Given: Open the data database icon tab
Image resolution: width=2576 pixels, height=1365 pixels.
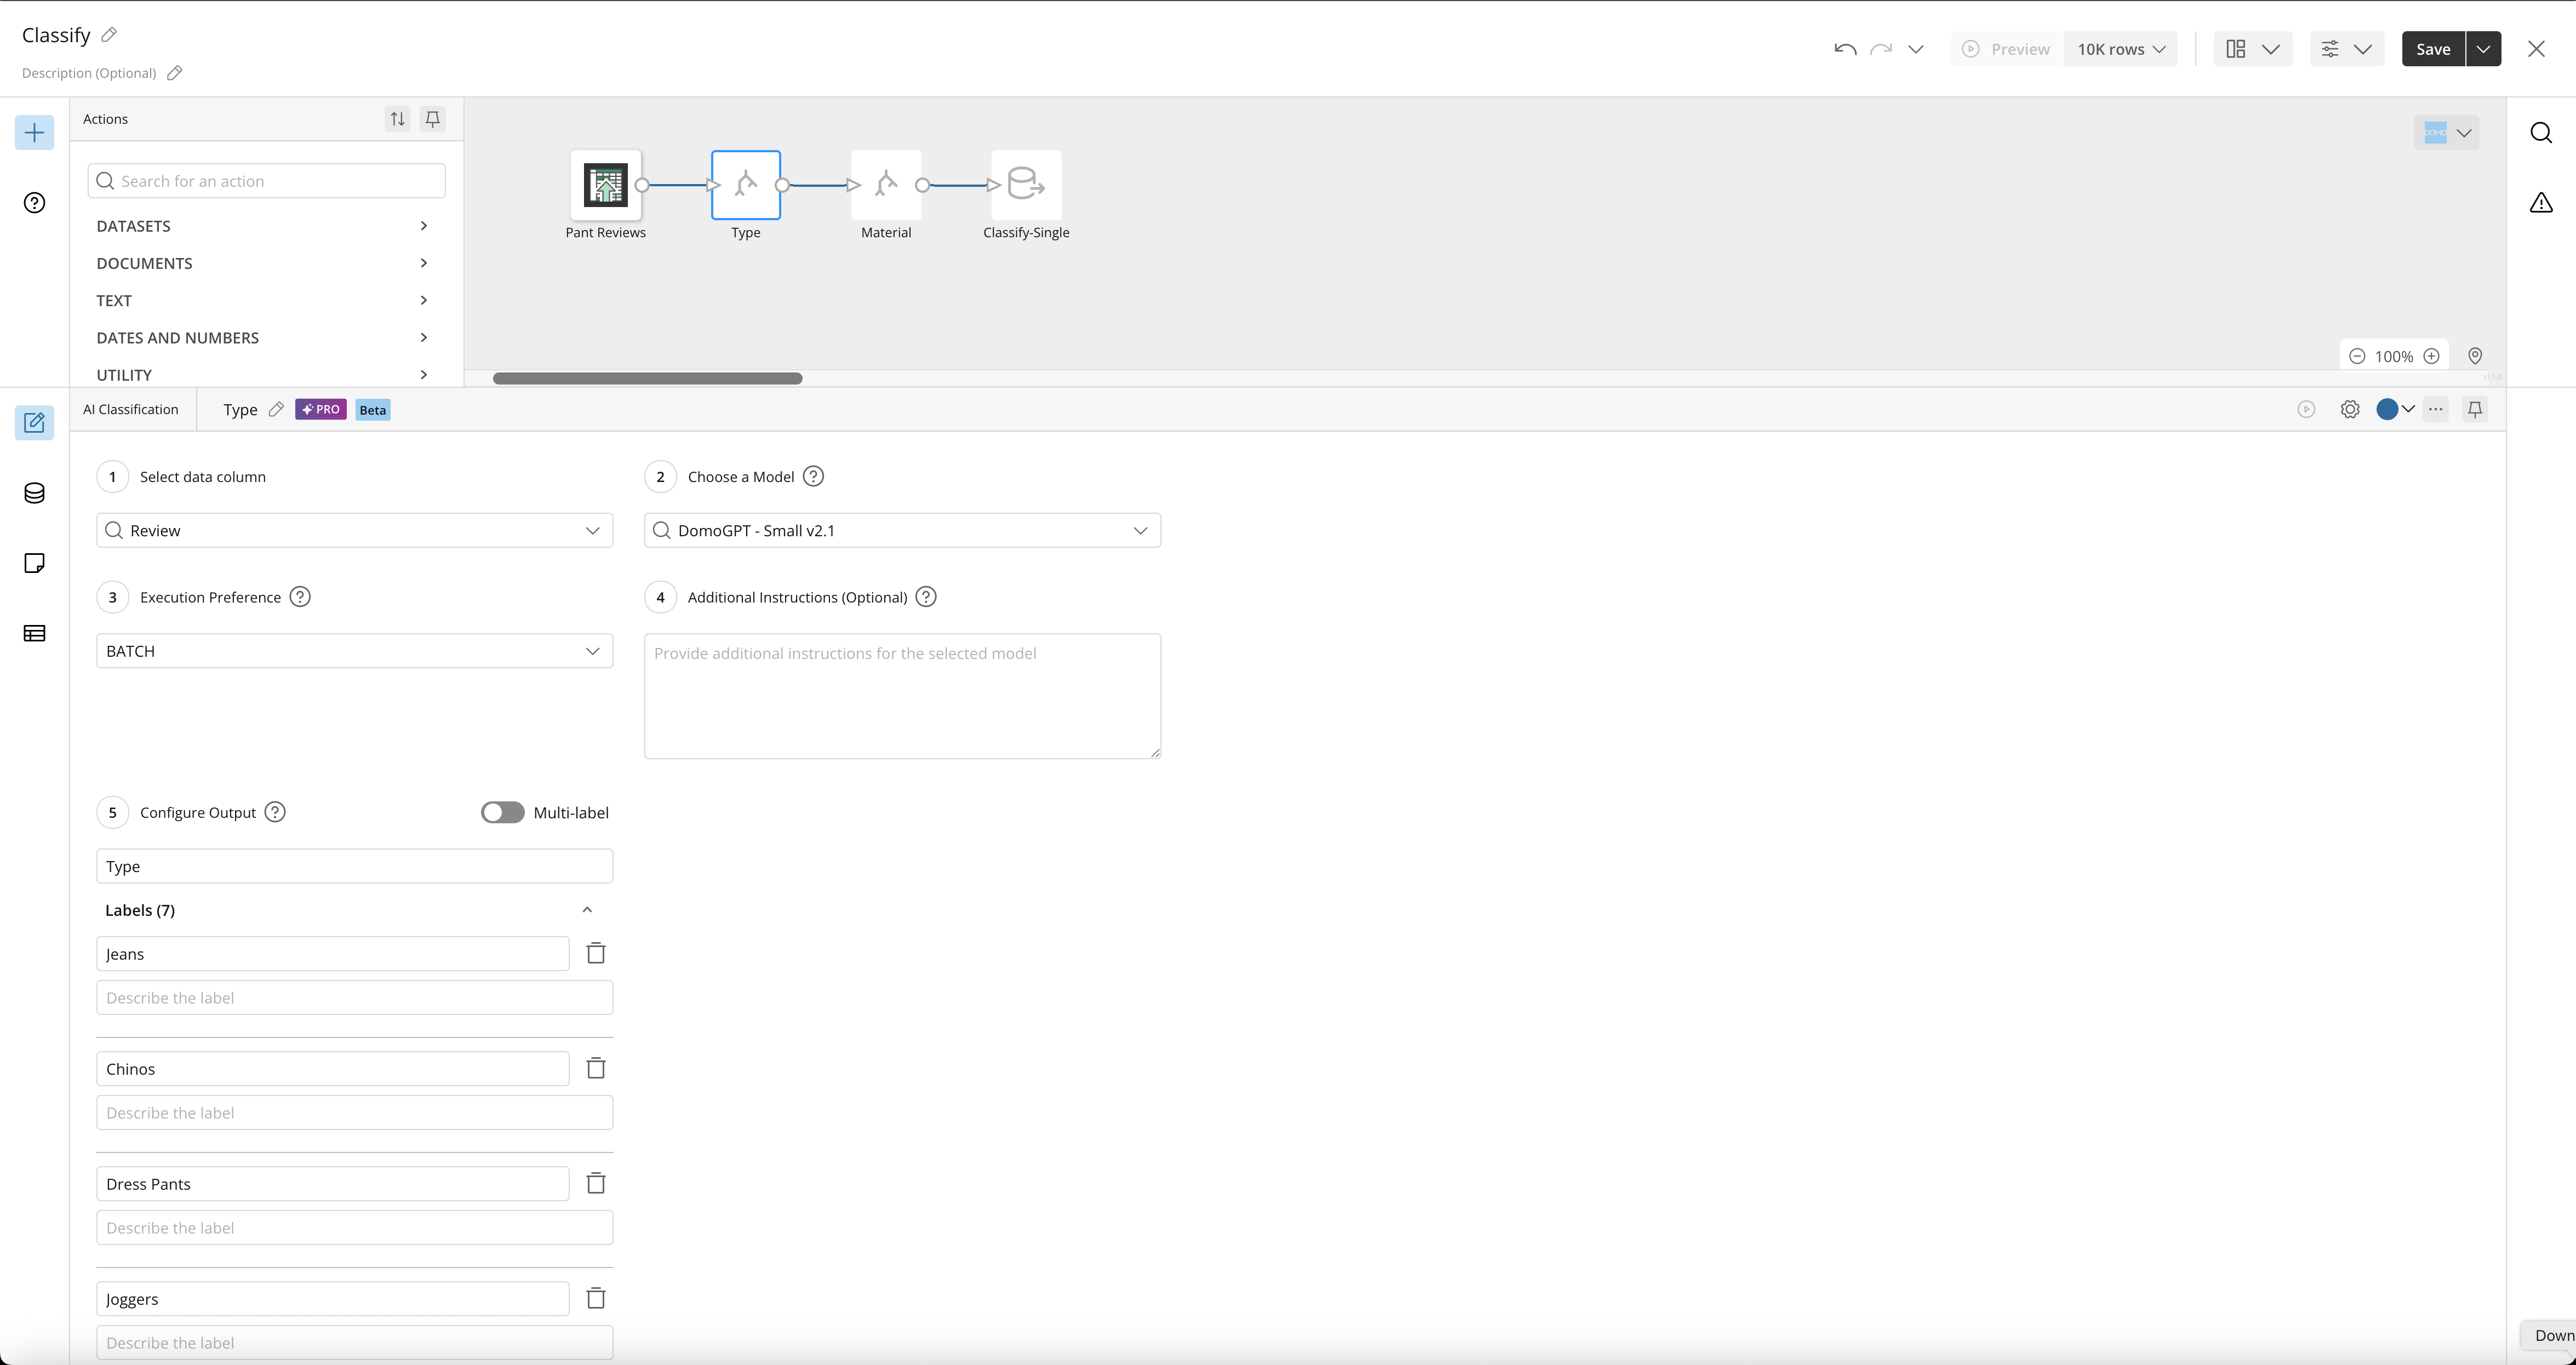Looking at the screenshot, I should pos(34,493).
